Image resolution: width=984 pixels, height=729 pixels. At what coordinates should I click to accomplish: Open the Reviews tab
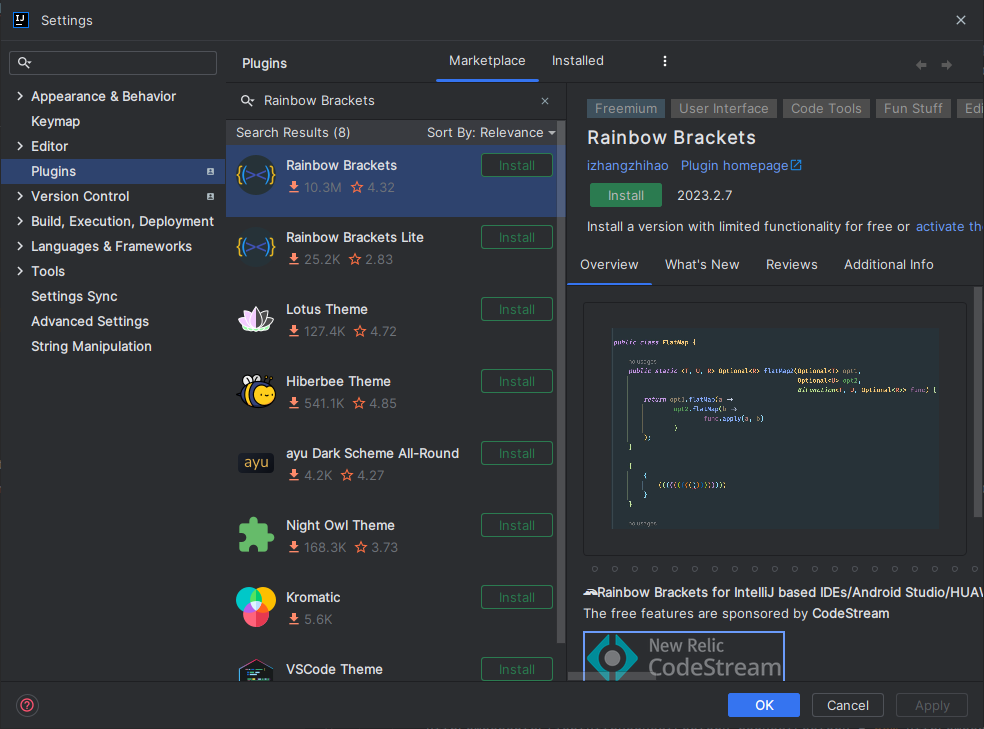pos(791,265)
